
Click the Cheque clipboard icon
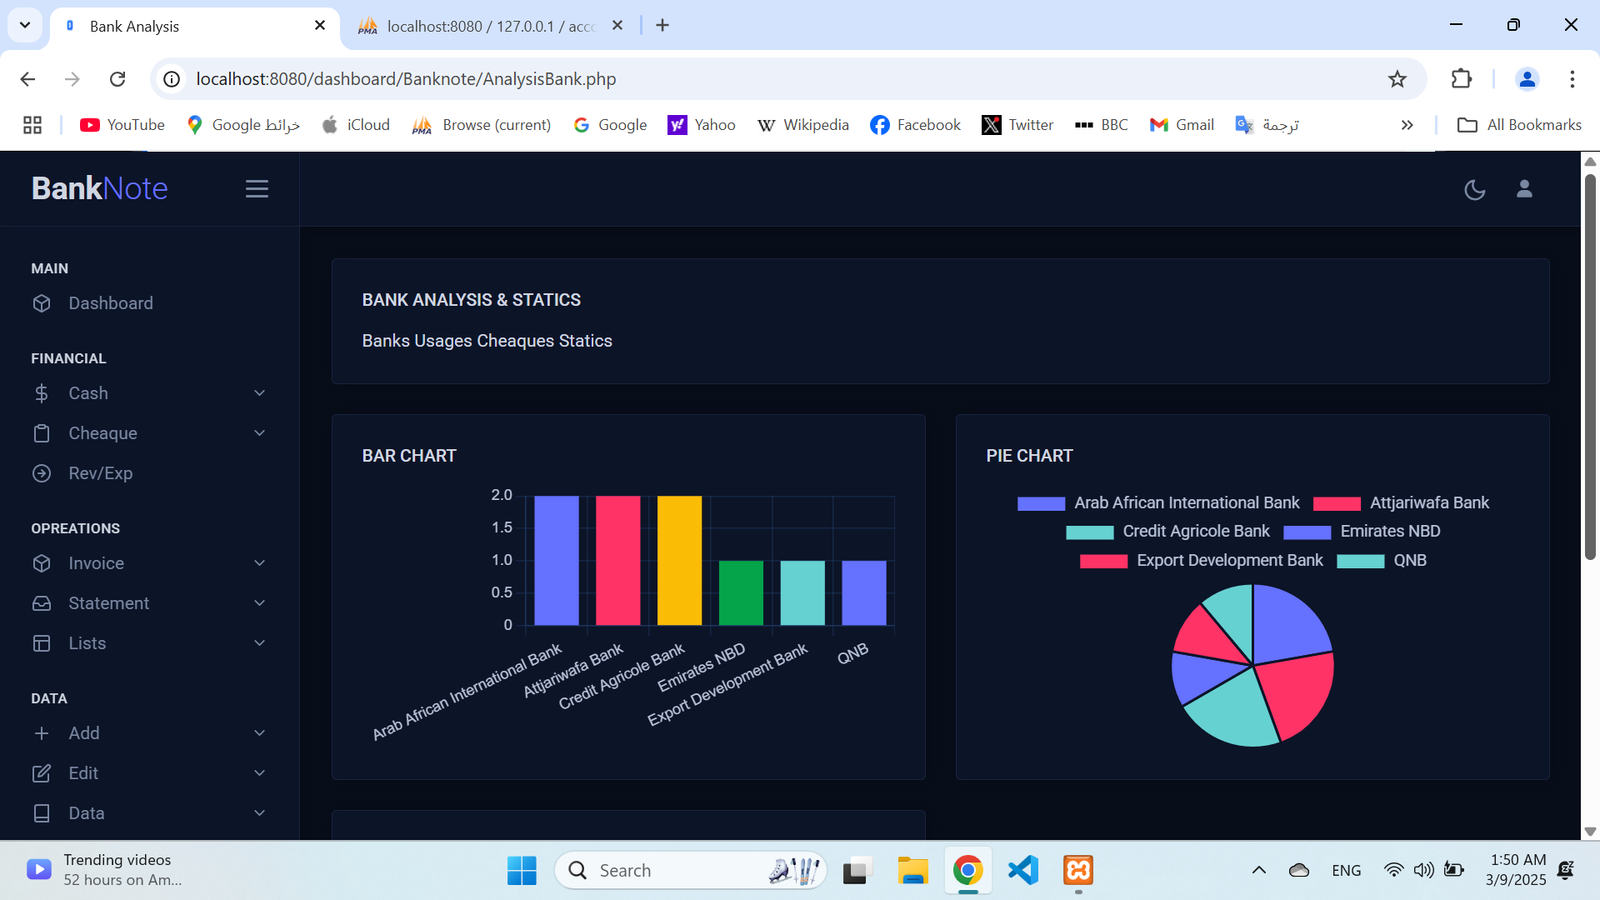point(42,433)
